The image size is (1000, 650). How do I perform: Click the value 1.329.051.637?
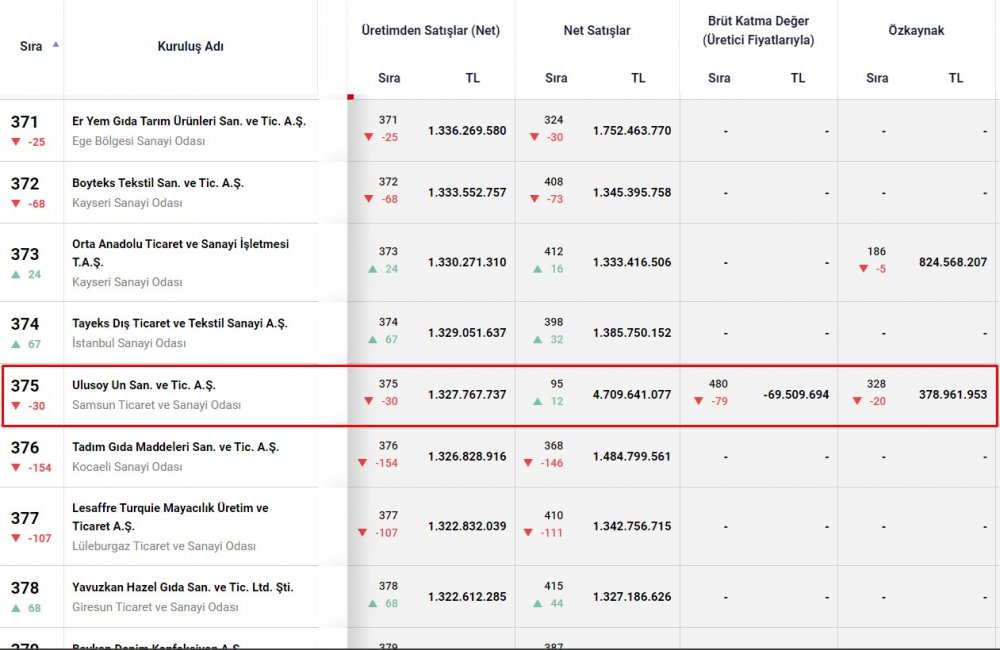467,332
